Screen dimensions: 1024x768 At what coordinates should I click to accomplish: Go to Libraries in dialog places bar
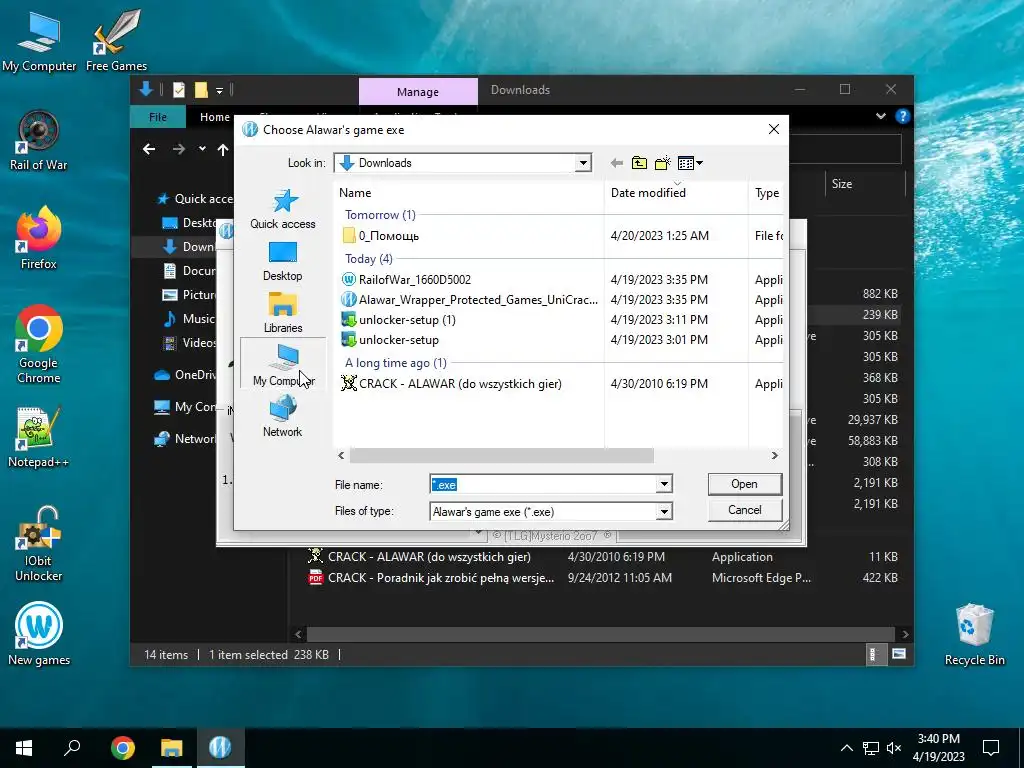coord(283,313)
